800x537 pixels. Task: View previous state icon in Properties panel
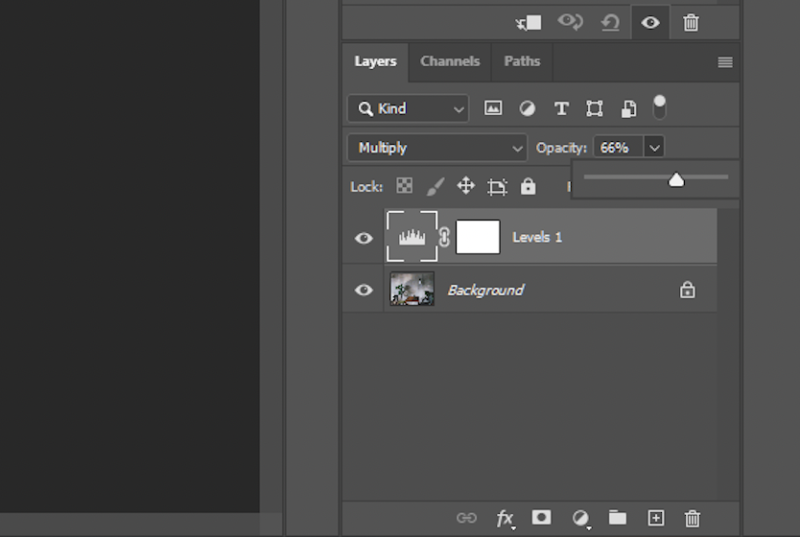coord(570,22)
